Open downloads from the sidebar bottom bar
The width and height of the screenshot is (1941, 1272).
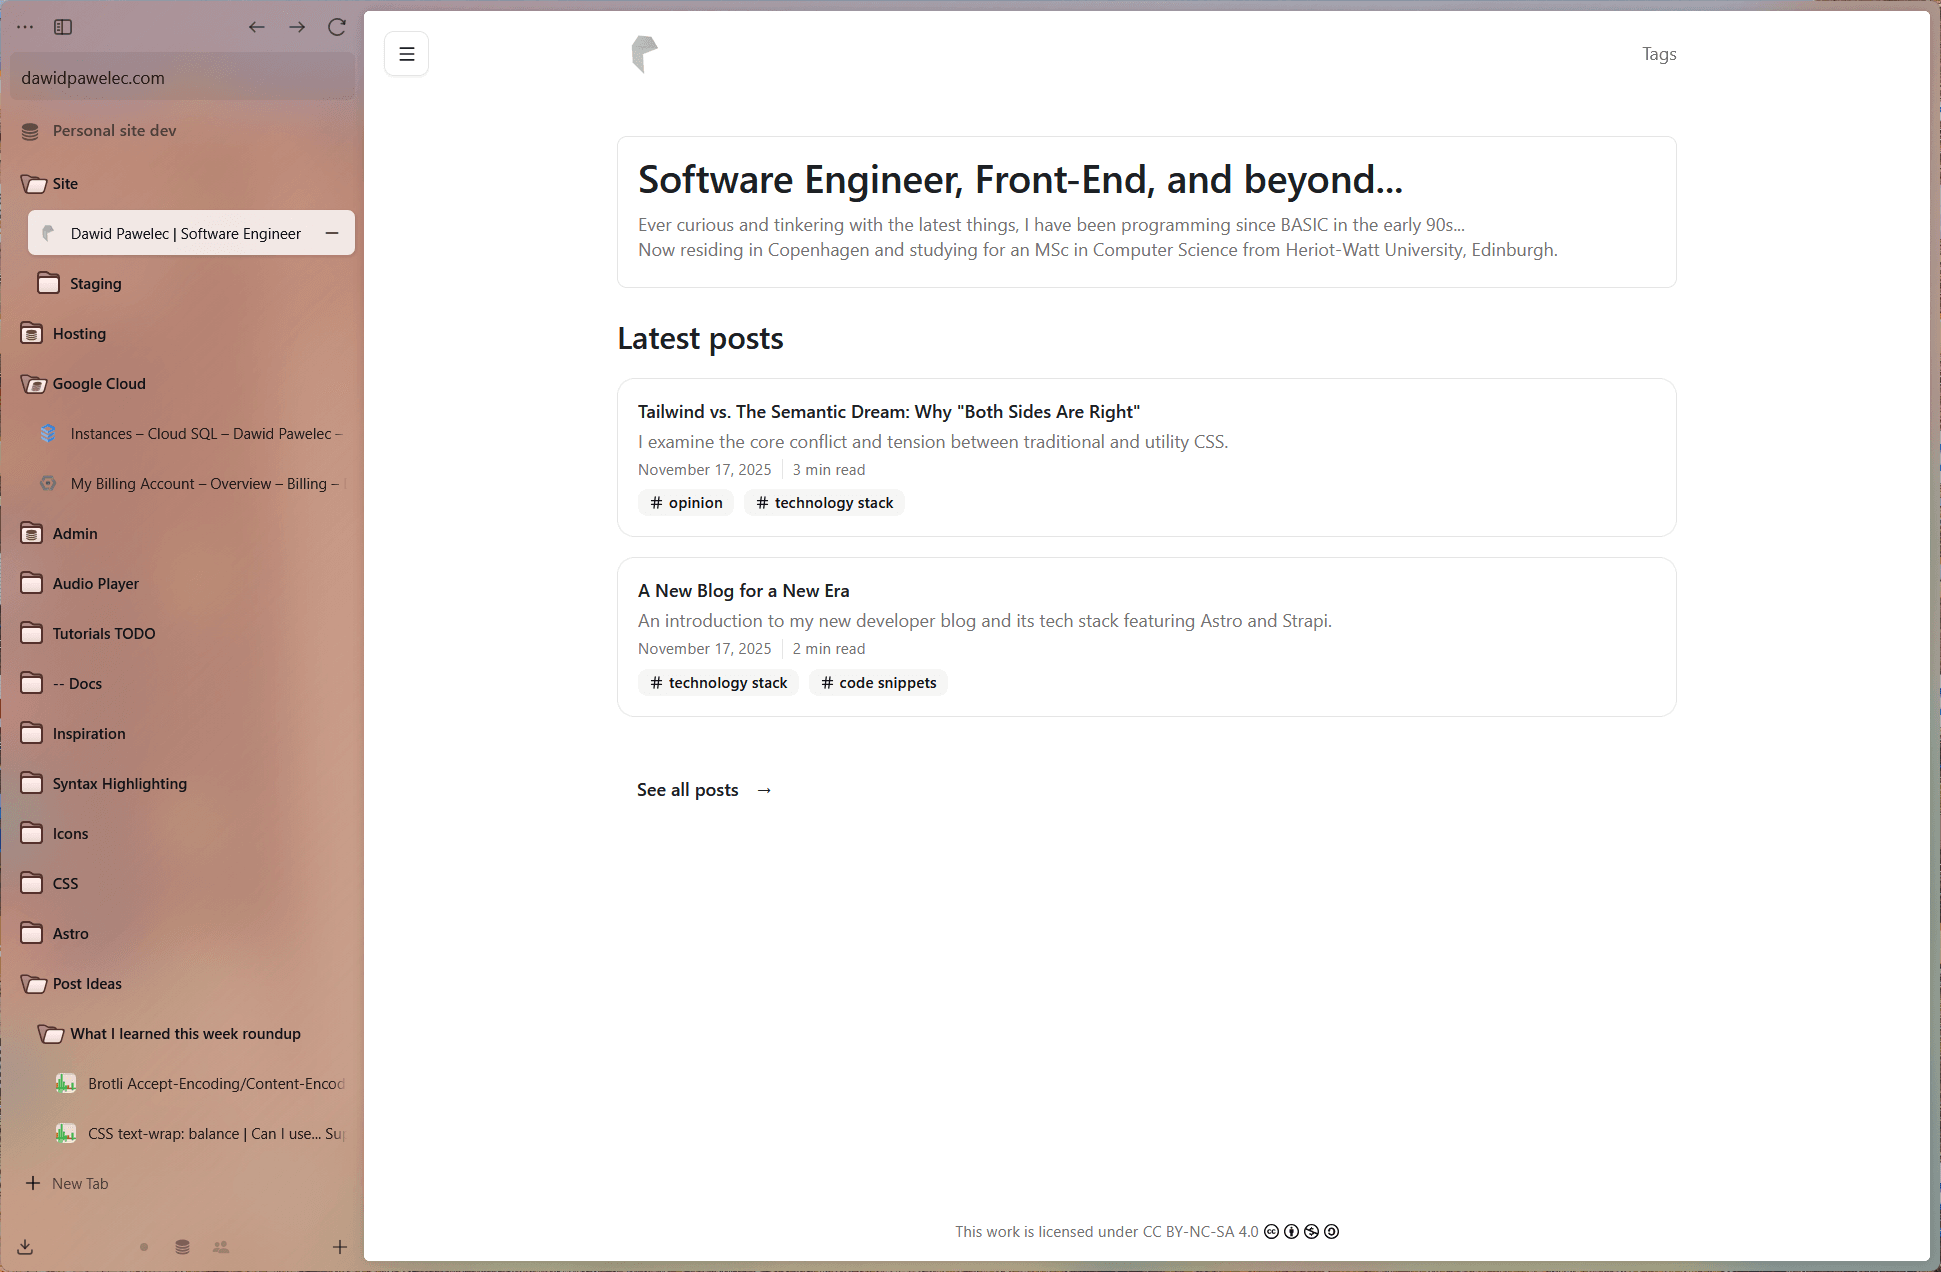[24, 1247]
